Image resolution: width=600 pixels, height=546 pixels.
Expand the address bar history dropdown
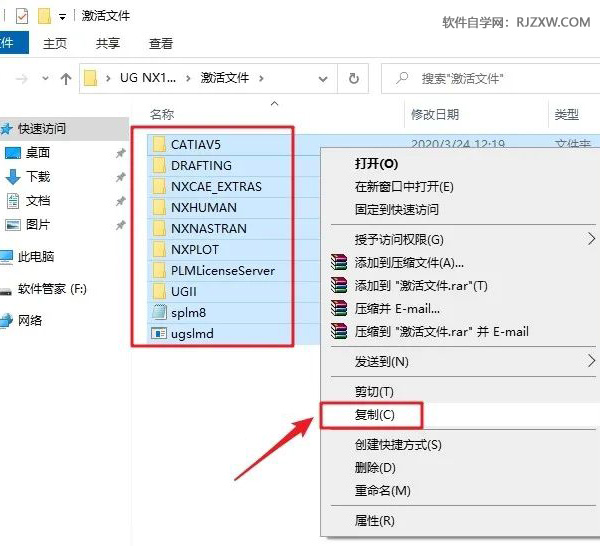323,79
